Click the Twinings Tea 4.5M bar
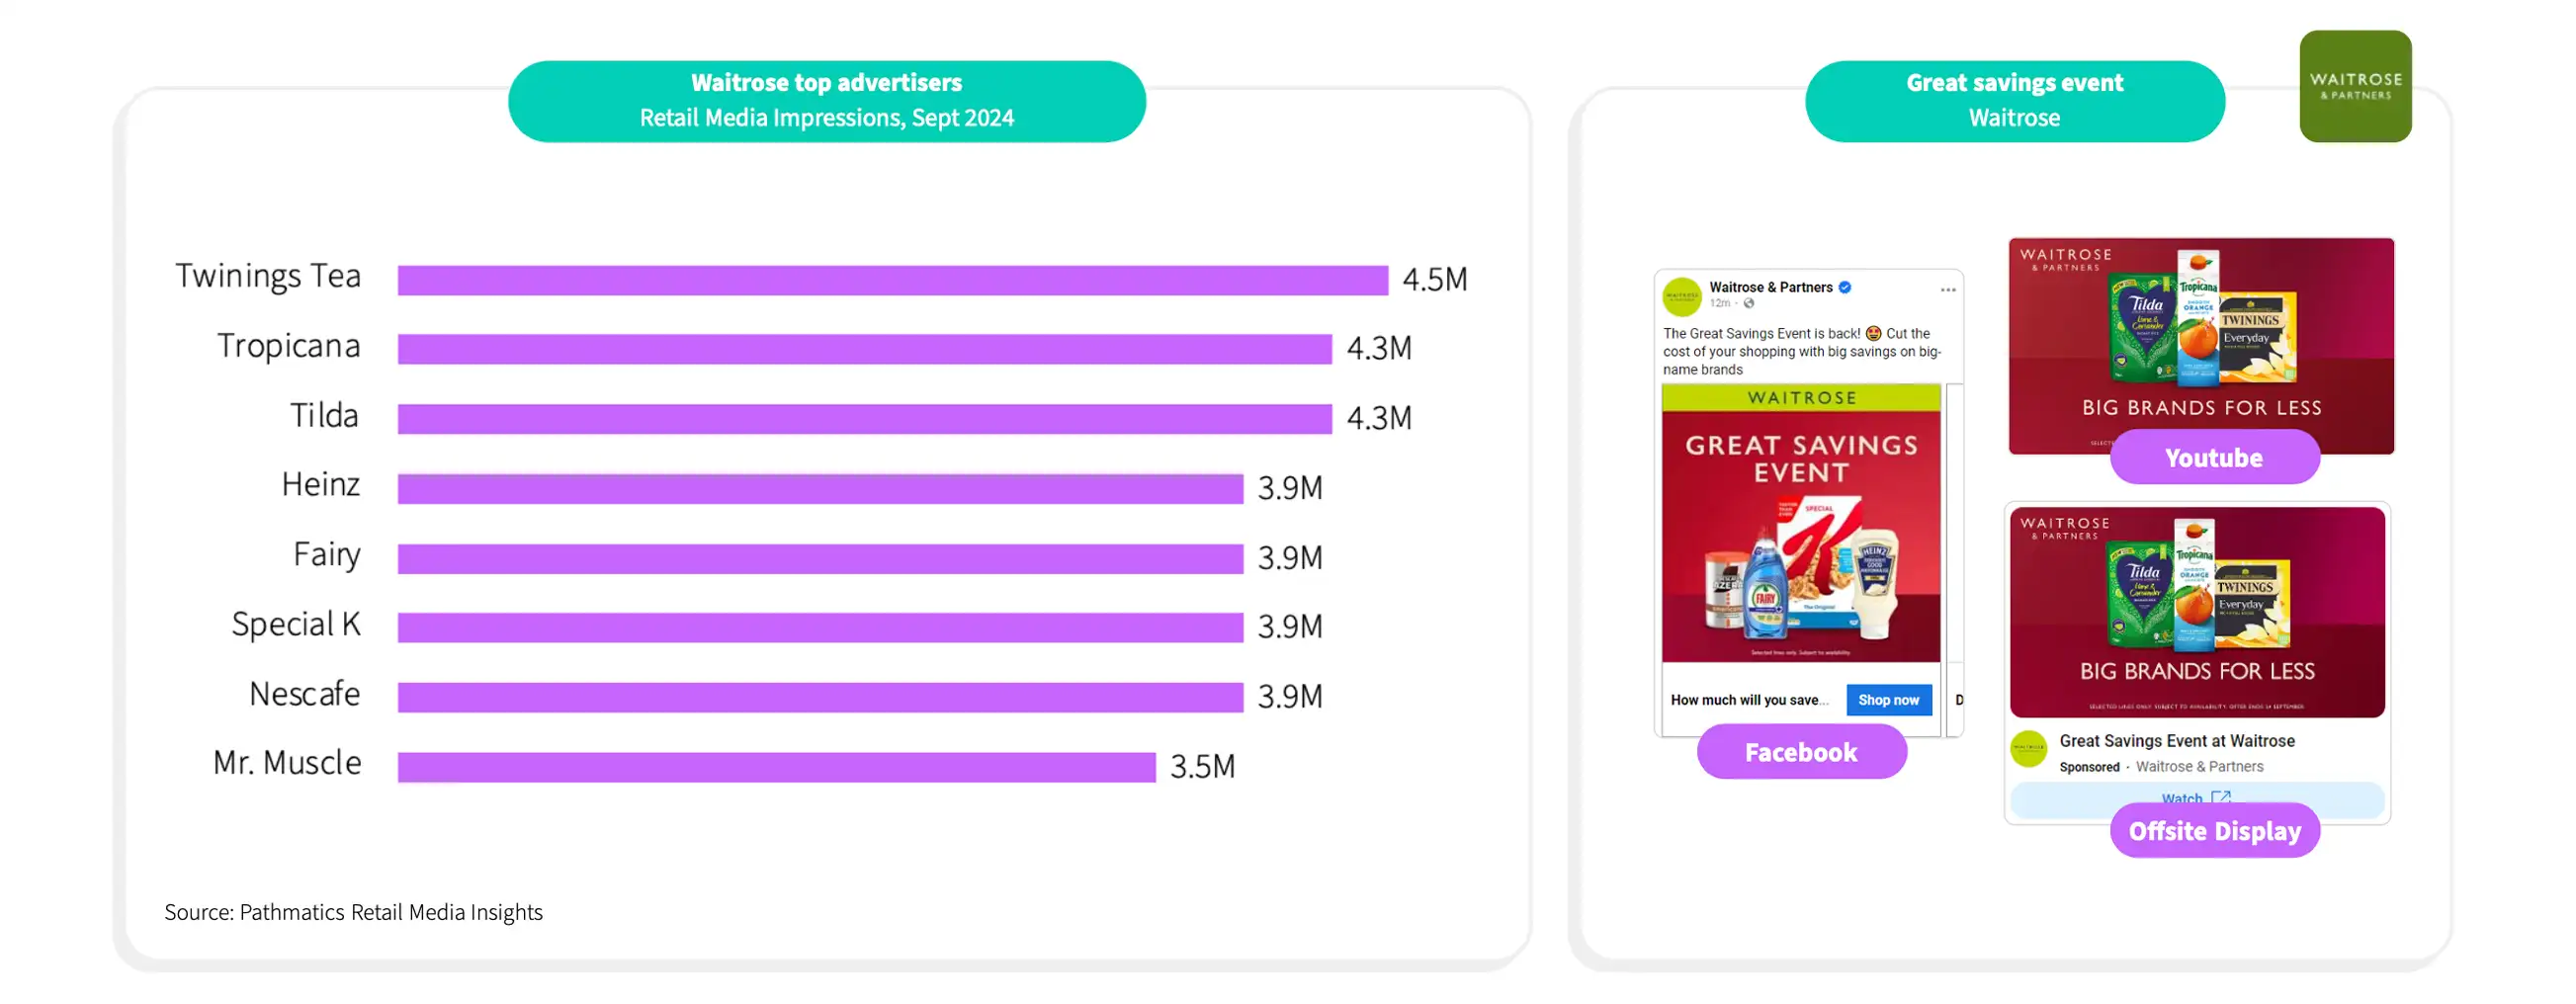 (893, 280)
